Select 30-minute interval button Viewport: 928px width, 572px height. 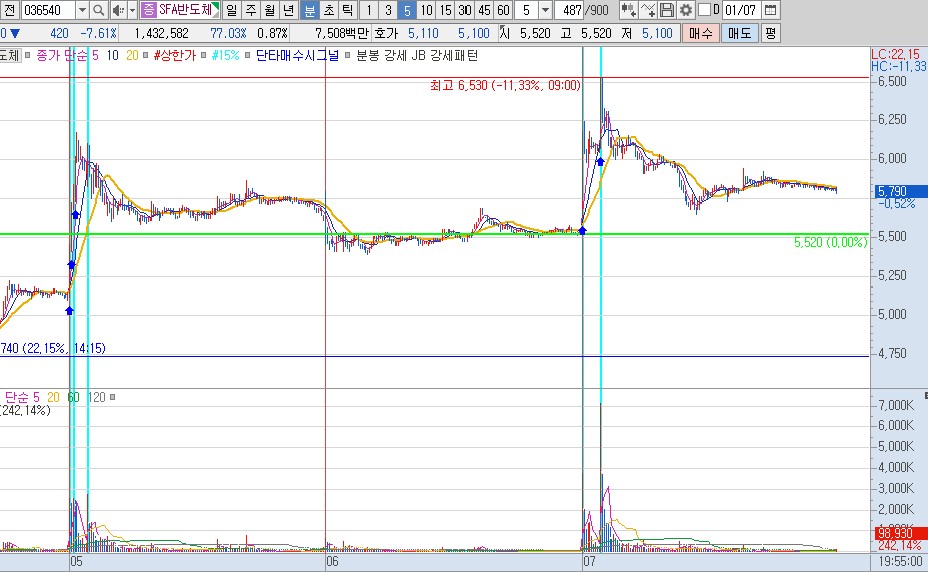point(465,10)
